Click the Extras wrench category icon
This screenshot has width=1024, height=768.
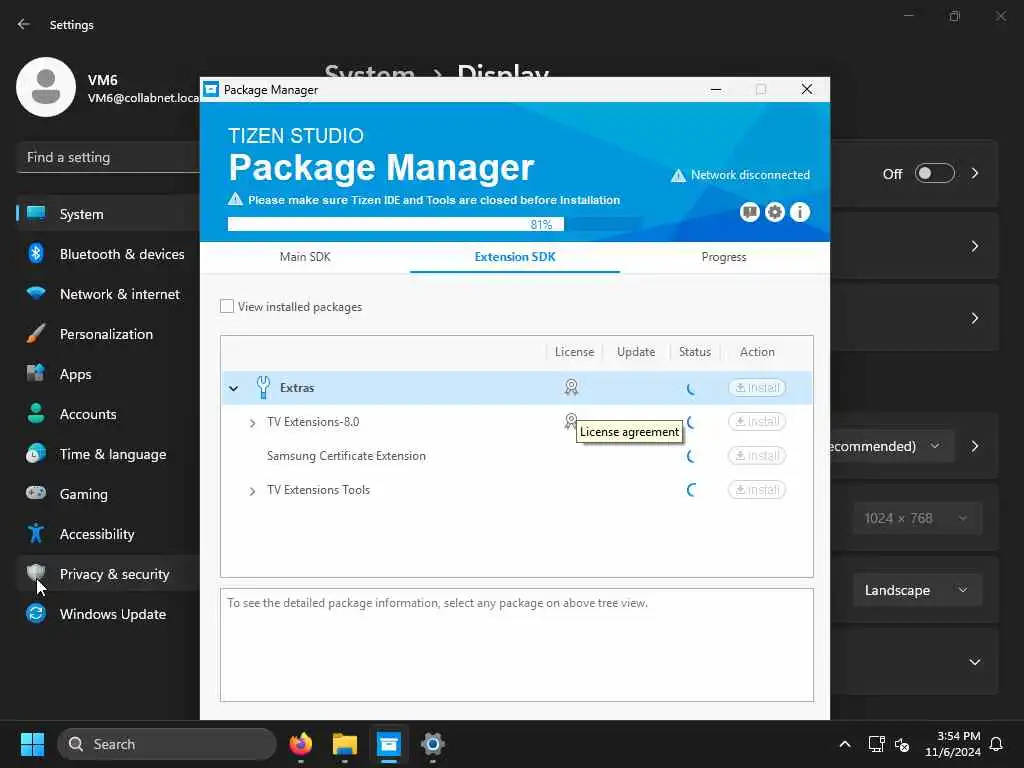pyautogui.click(x=263, y=387)
